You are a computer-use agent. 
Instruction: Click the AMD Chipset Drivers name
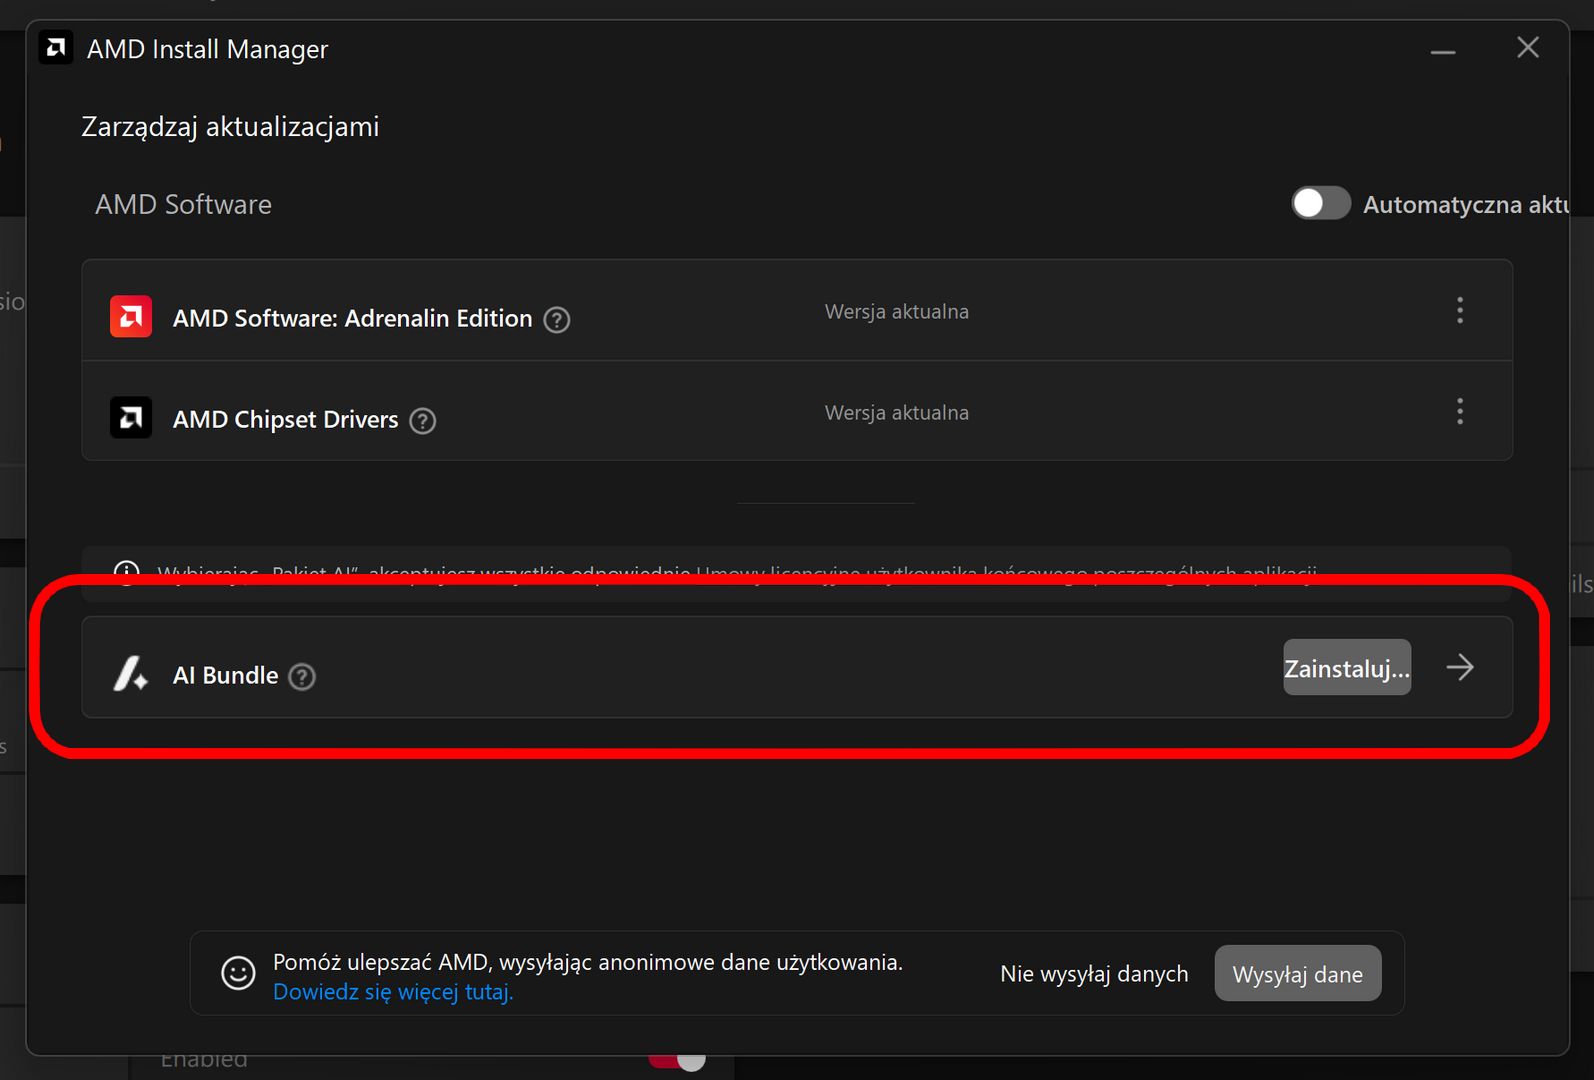(x=285, y=419)
